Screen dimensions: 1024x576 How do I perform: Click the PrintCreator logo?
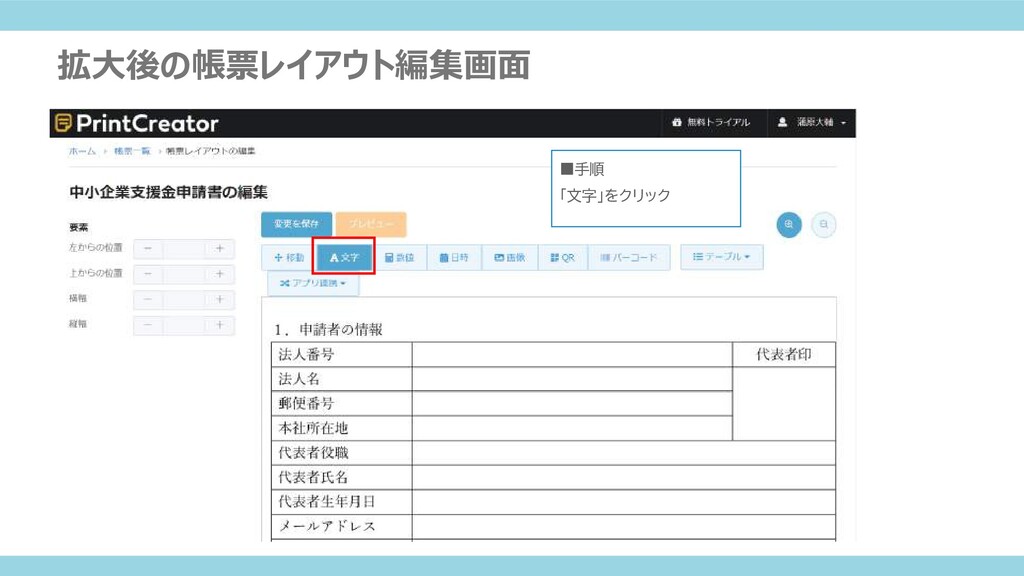click(136, 123)
